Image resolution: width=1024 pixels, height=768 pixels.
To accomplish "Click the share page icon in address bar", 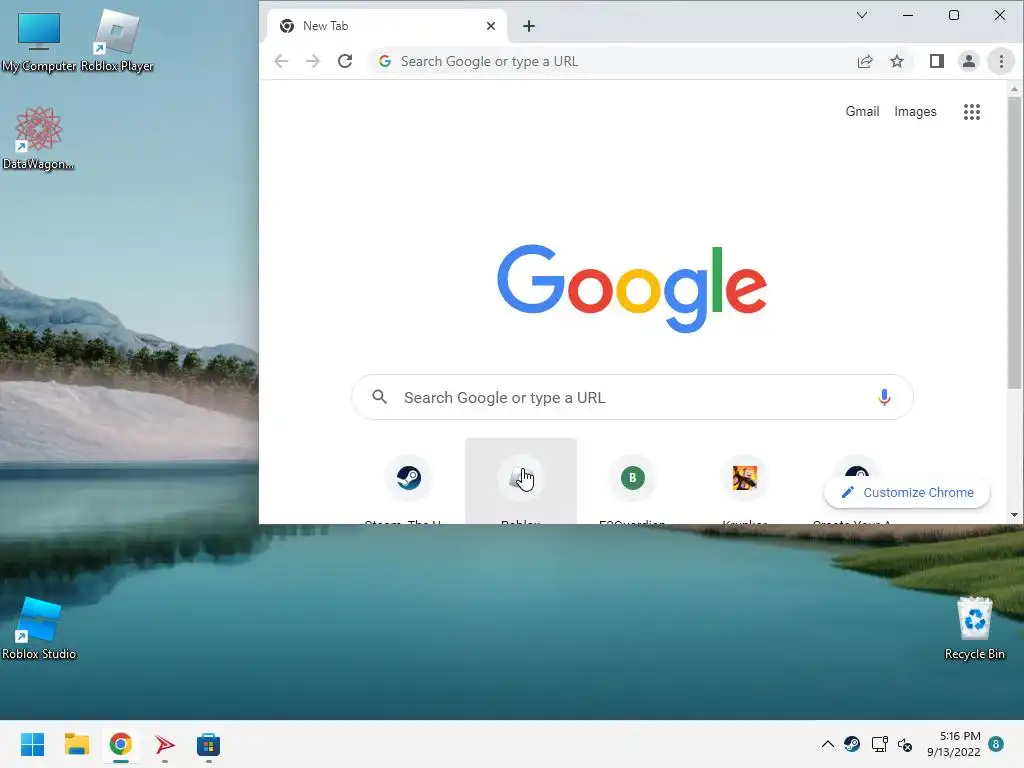I will pos(865,61).
